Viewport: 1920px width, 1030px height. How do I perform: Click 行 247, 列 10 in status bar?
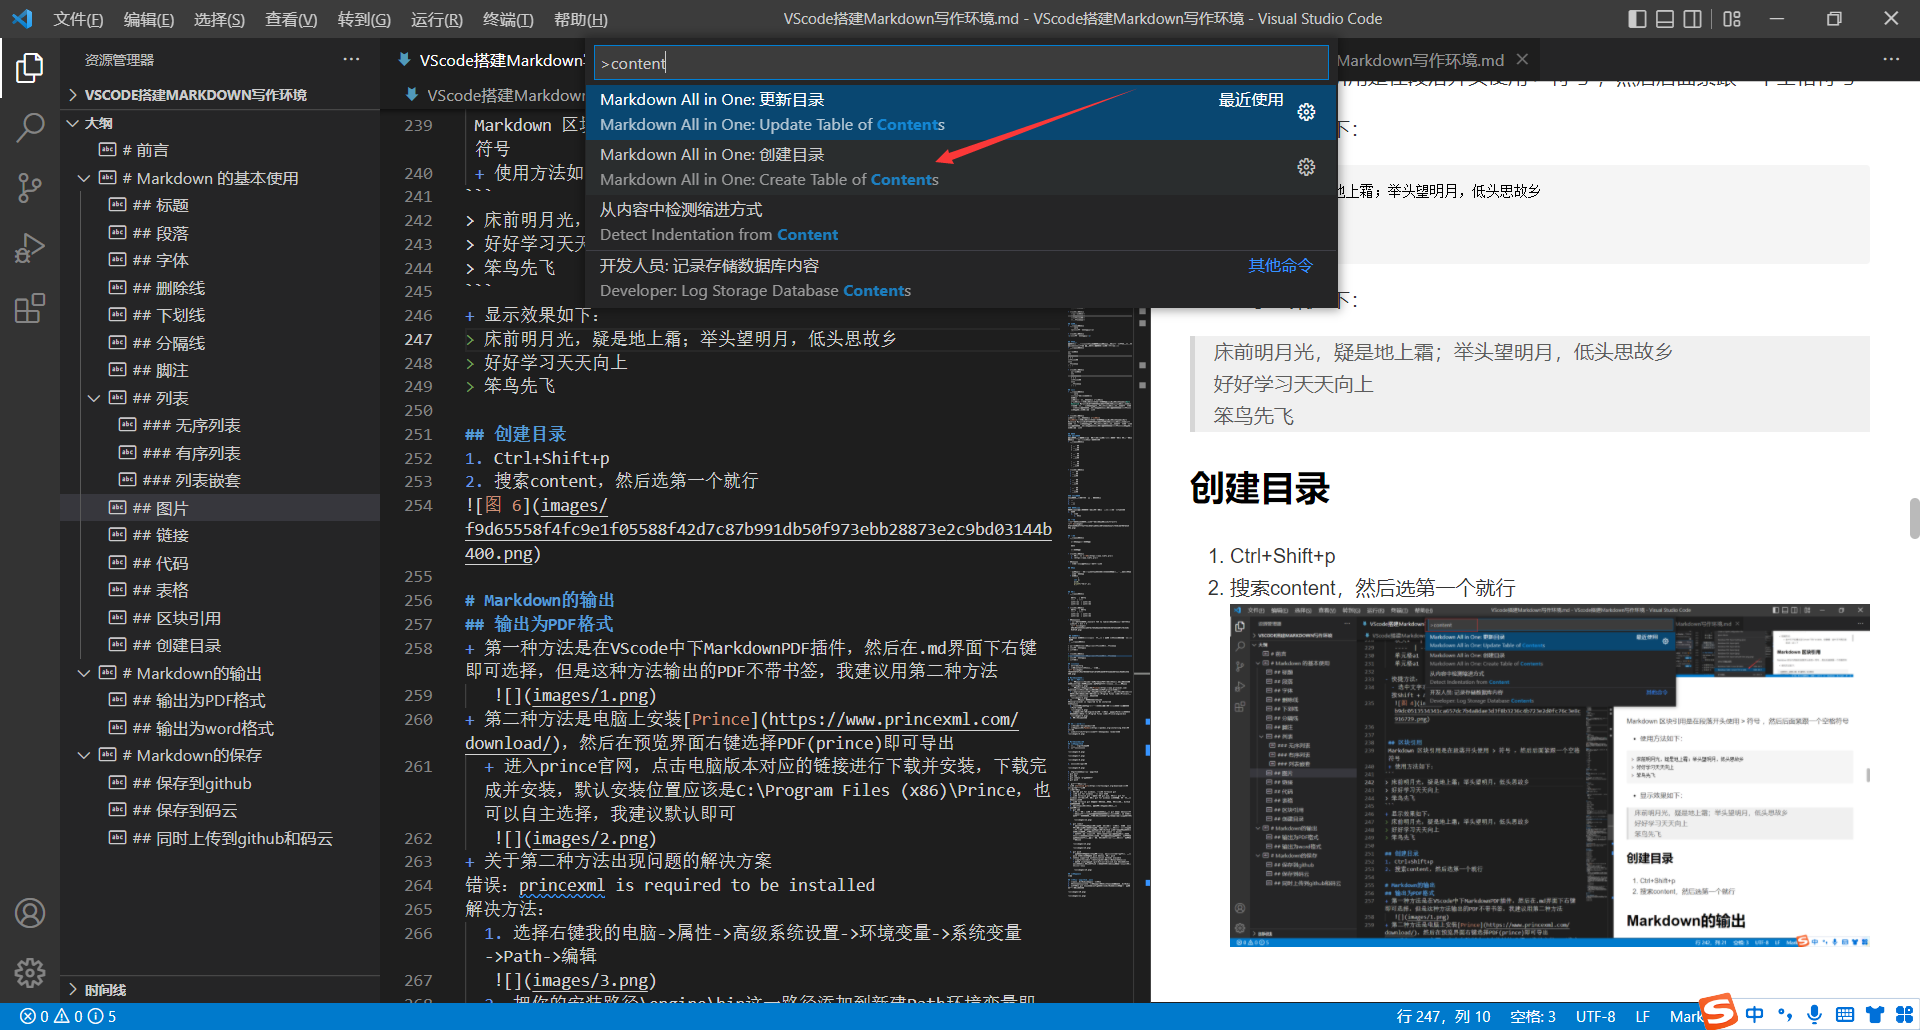[1443, 1016]
